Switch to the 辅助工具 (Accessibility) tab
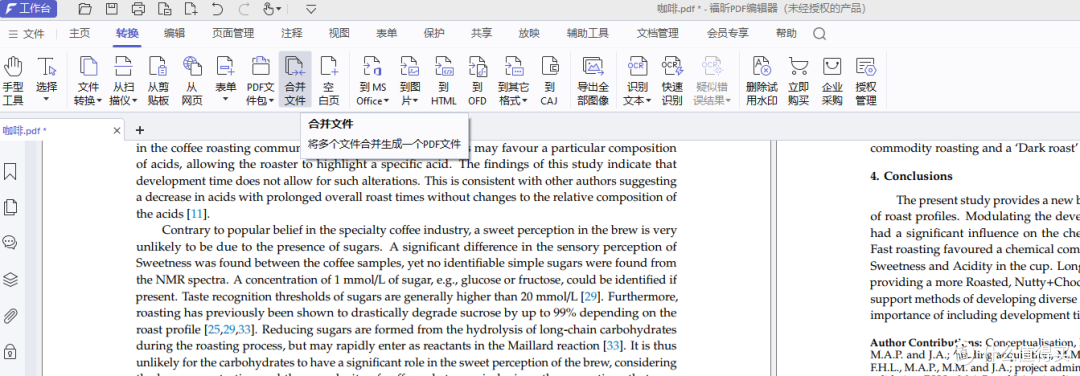The height and width of the screenshot is (376, 1080). 588,33
